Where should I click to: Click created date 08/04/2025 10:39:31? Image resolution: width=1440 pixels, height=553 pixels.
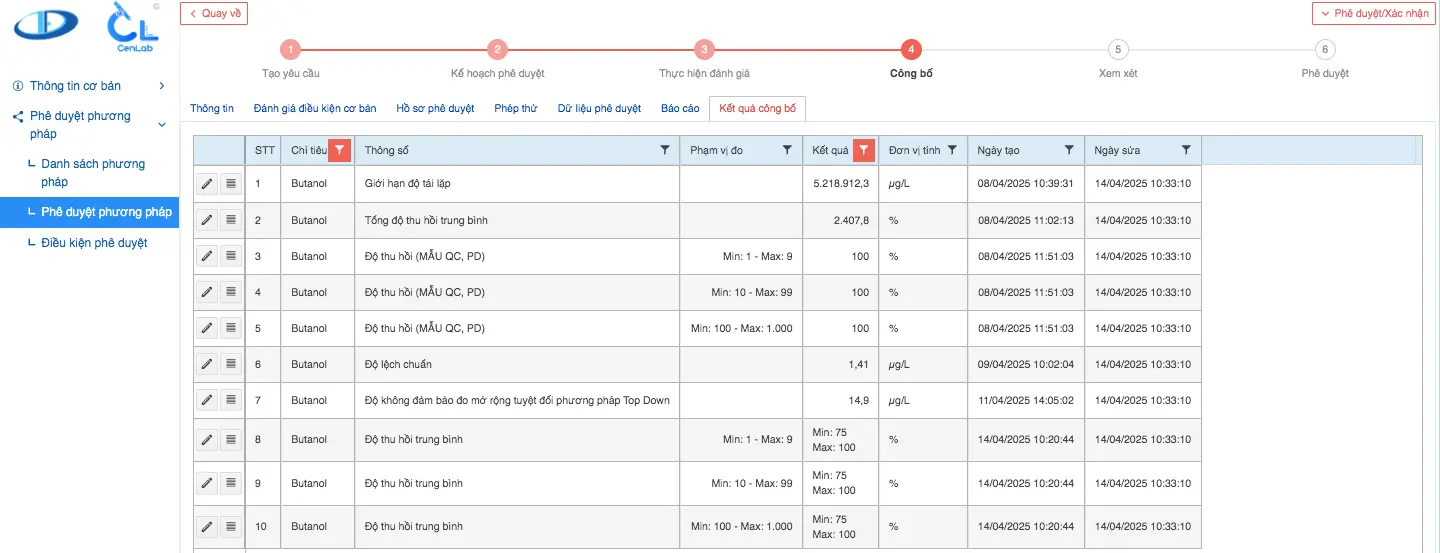click(1026, 184)
